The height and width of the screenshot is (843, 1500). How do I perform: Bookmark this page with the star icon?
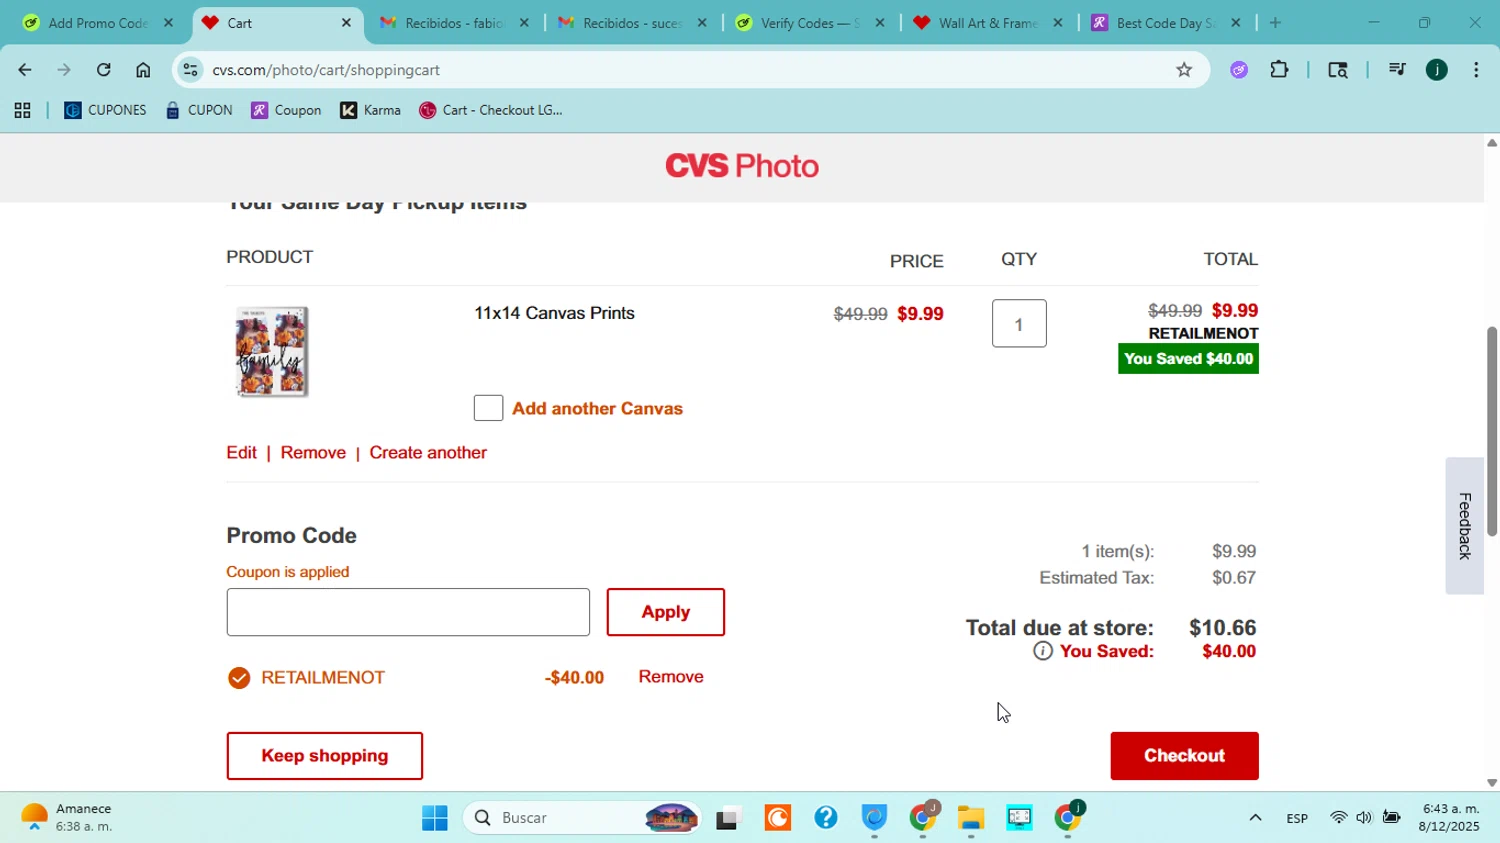(x=1184, y=70)
